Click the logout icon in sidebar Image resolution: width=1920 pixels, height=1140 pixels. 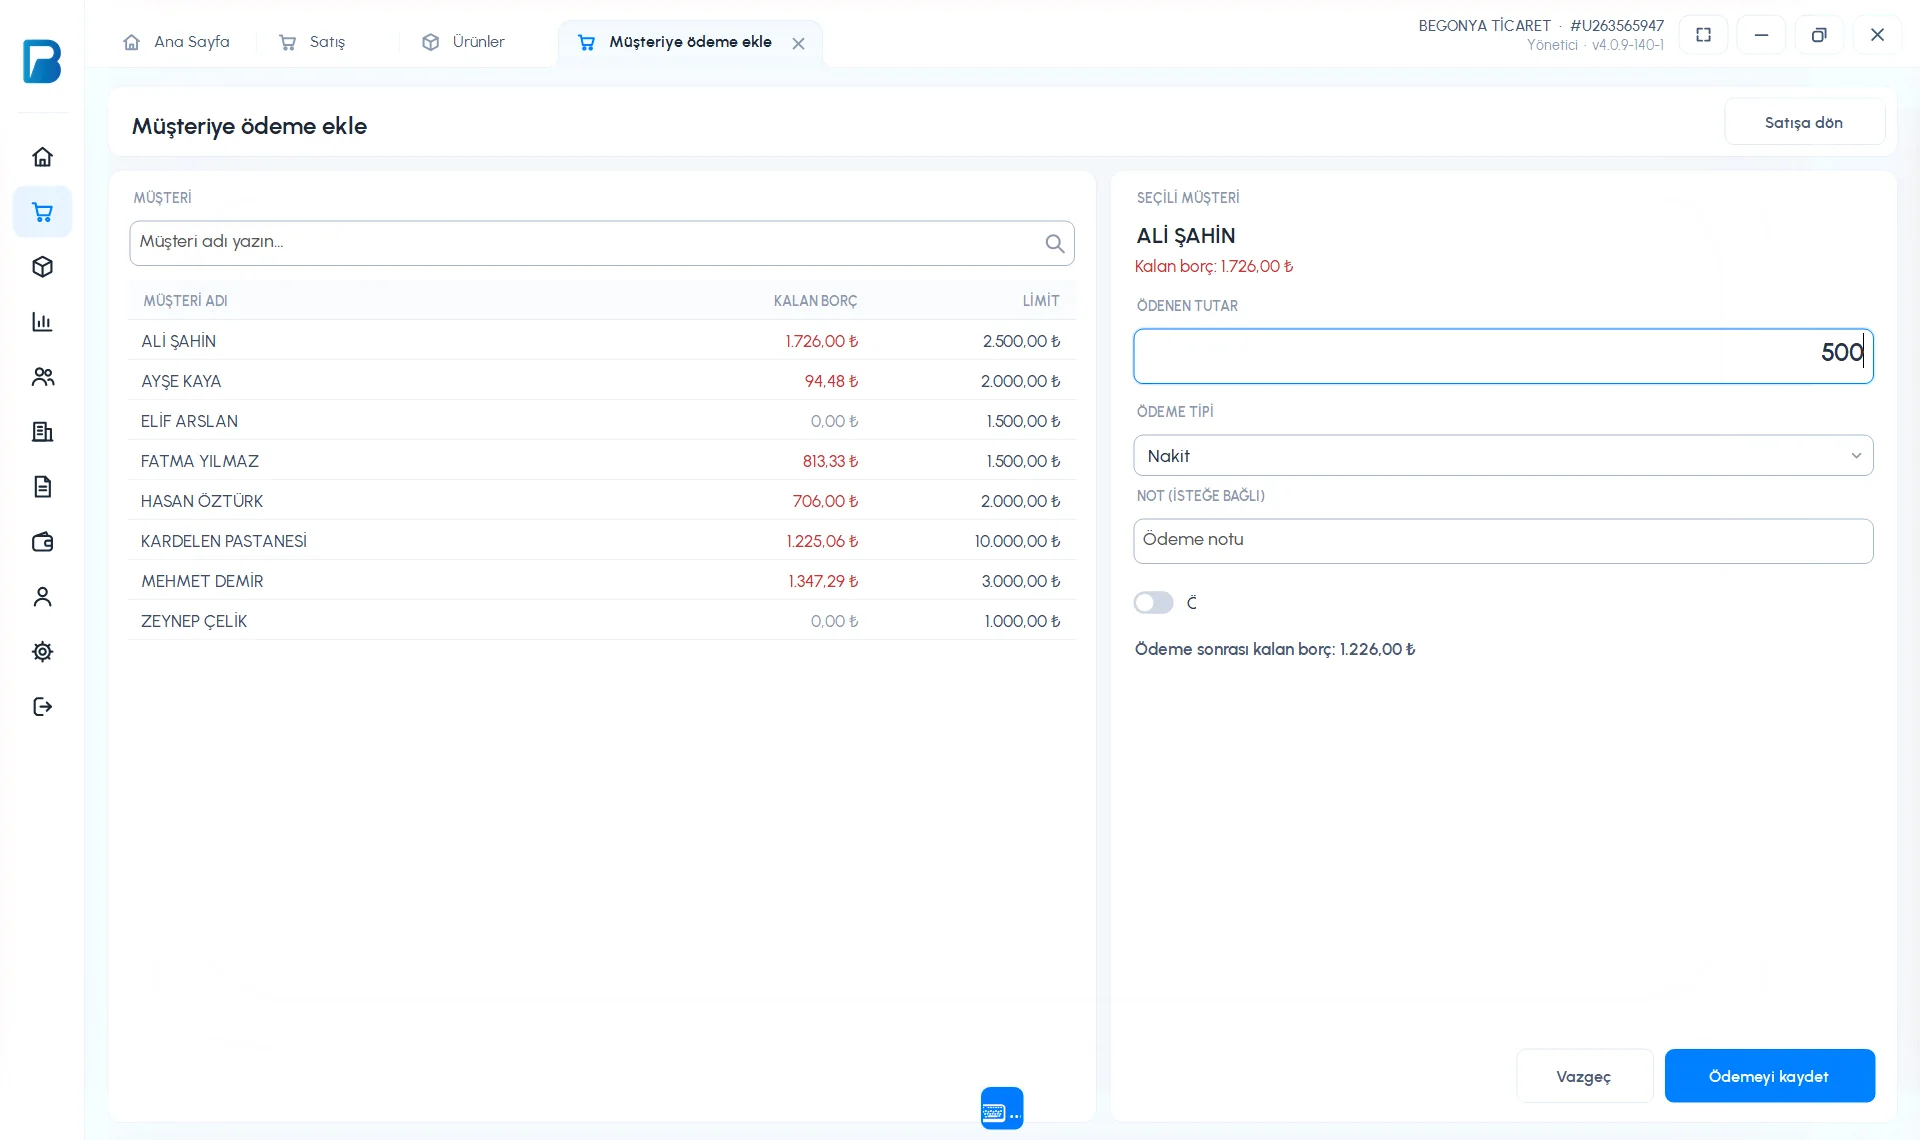[42, 707]
